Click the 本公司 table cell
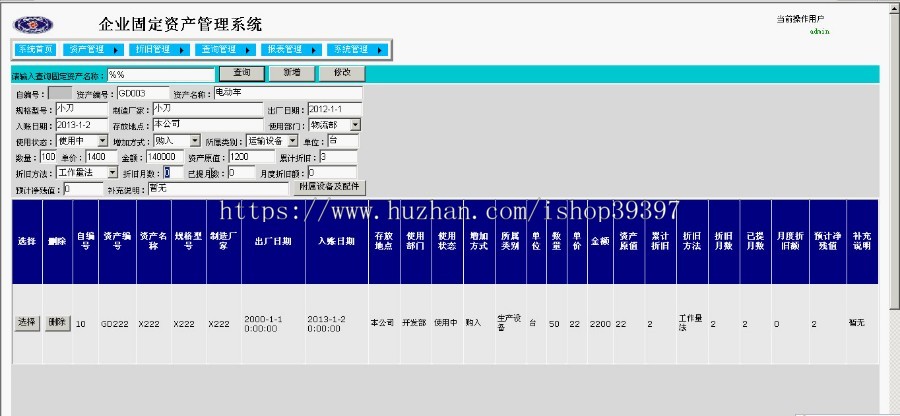Viewport: 900px width, 416px height. [x=382, y=323]
